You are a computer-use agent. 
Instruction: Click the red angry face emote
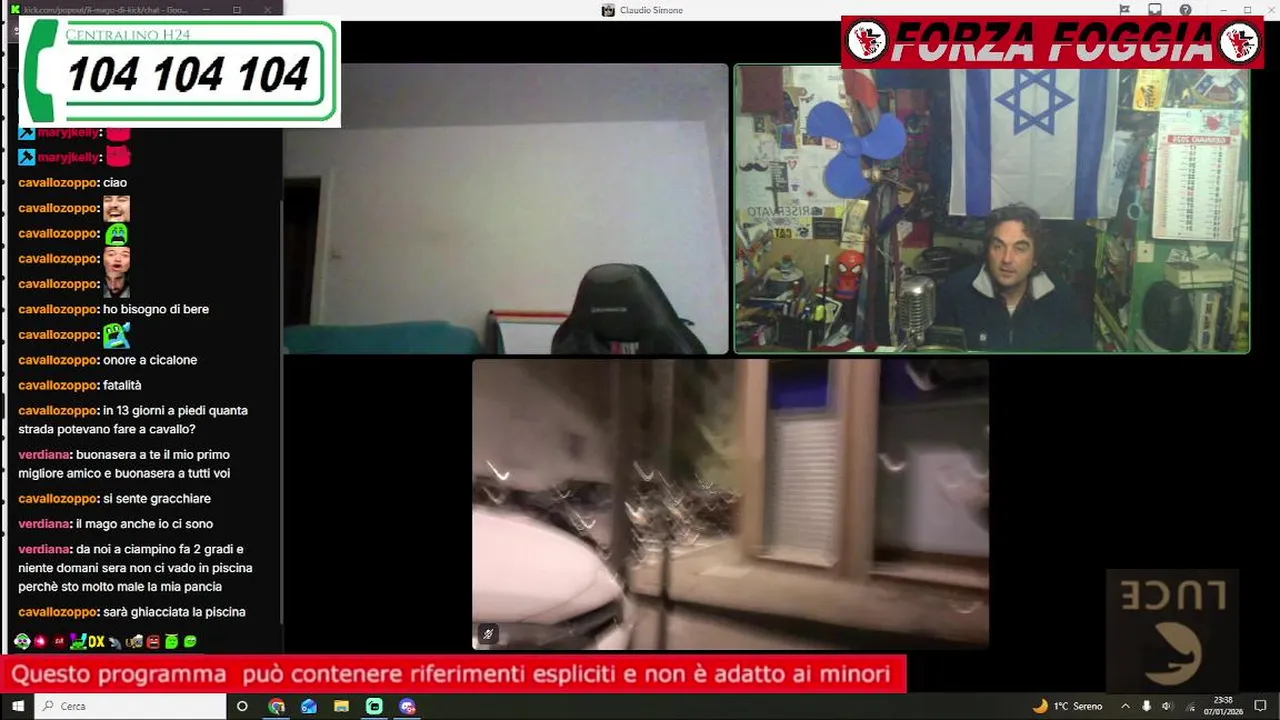coord(153,641)
